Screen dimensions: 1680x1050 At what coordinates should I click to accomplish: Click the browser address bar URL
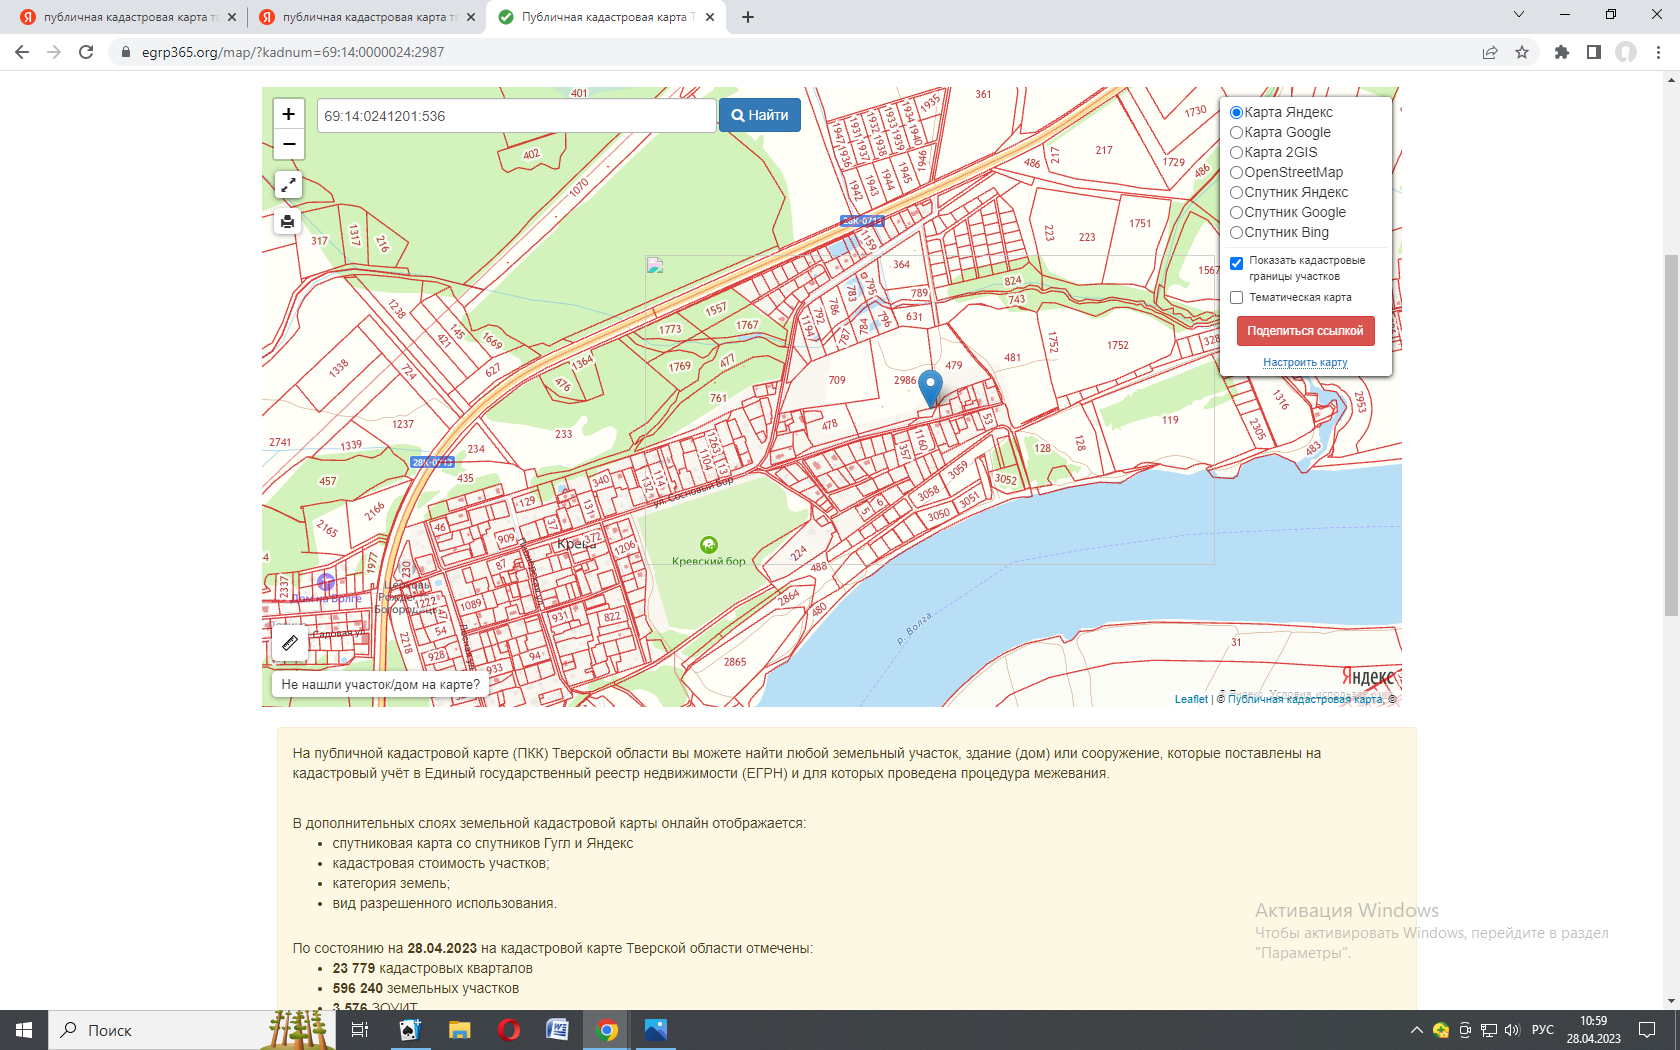293,52
